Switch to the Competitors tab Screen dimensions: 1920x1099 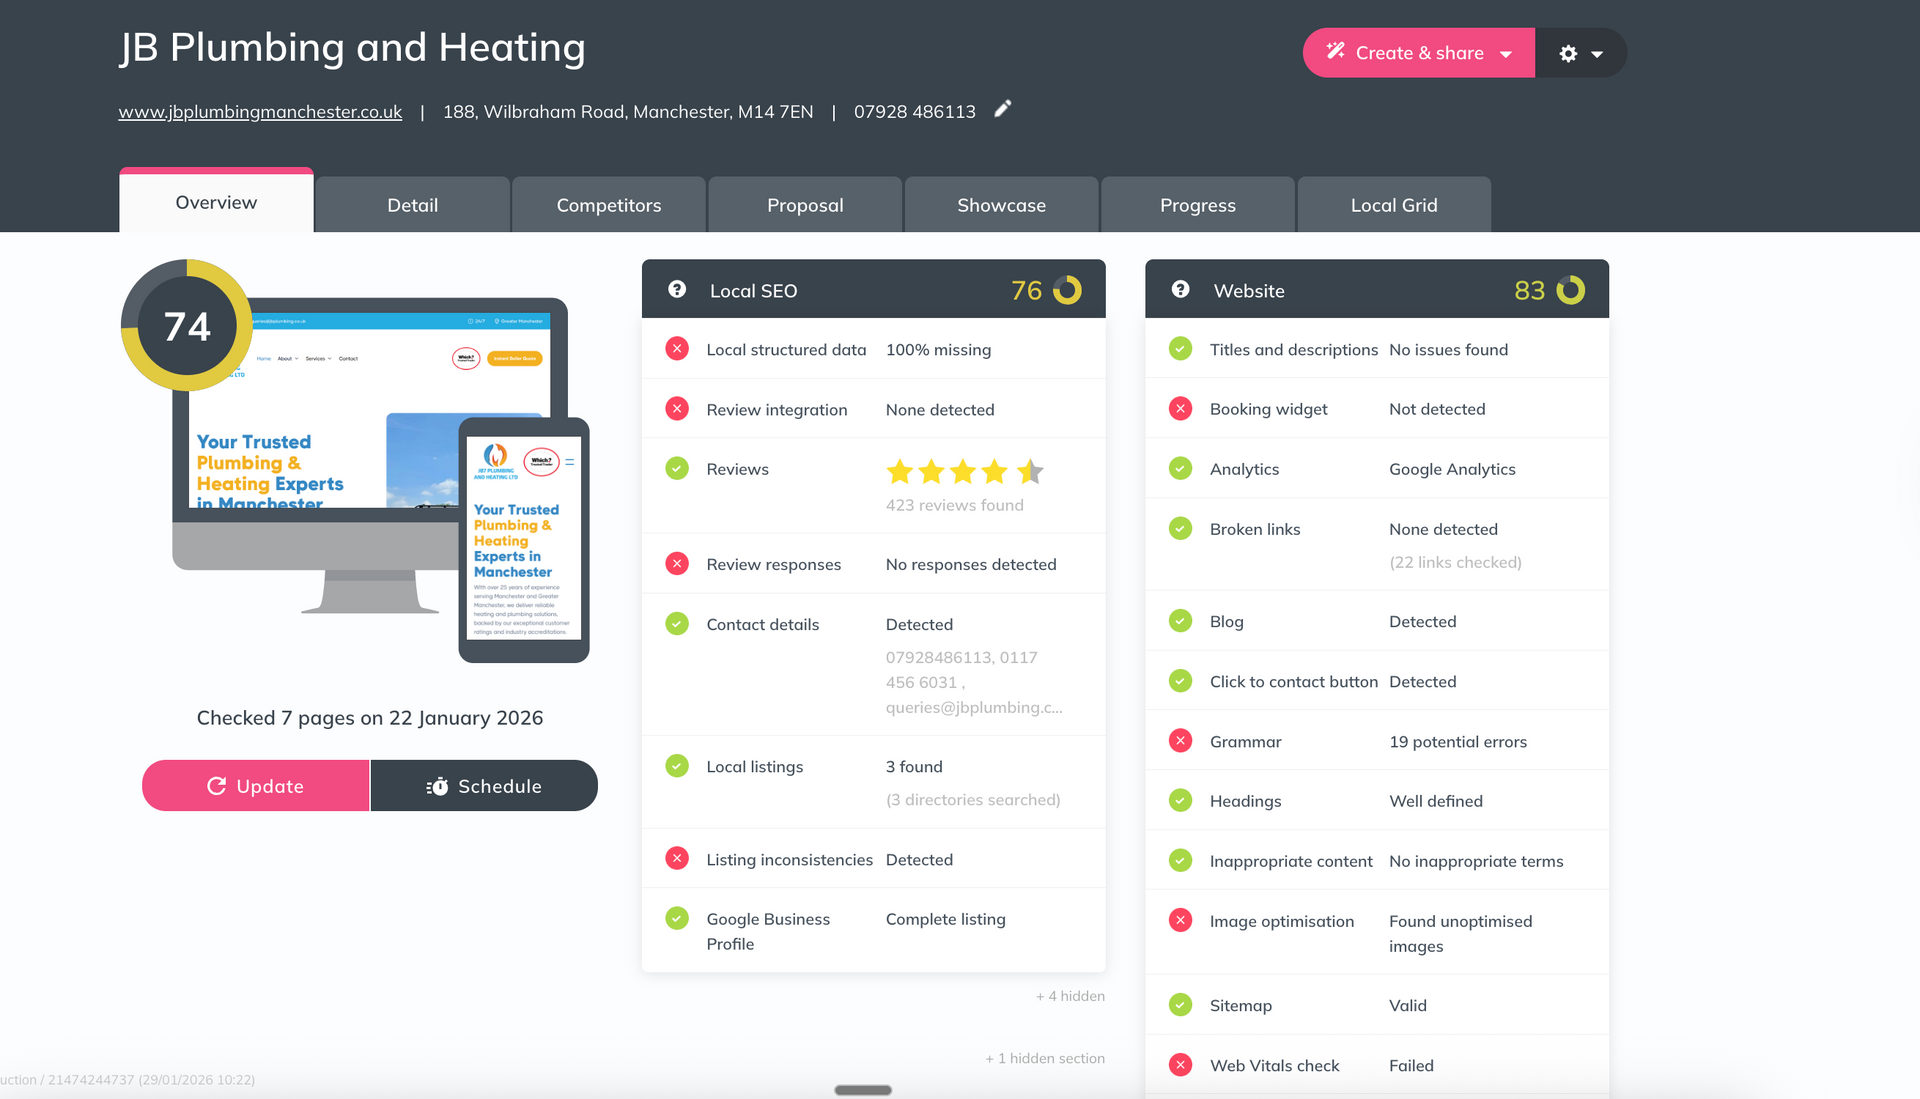tap(608, 205)
